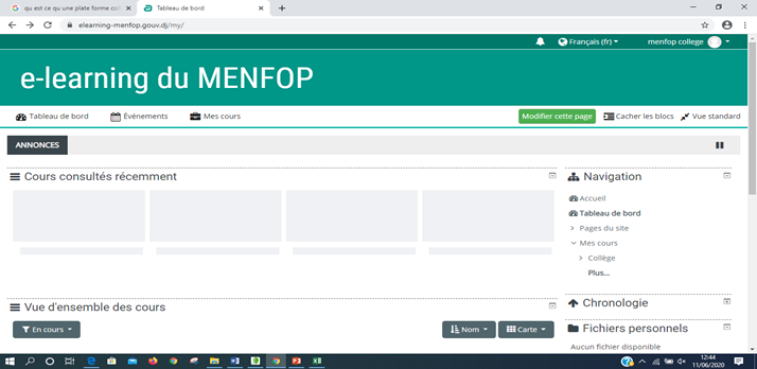
Task: Collapse the Fichiers personnels block
Action: coord(727,327)
